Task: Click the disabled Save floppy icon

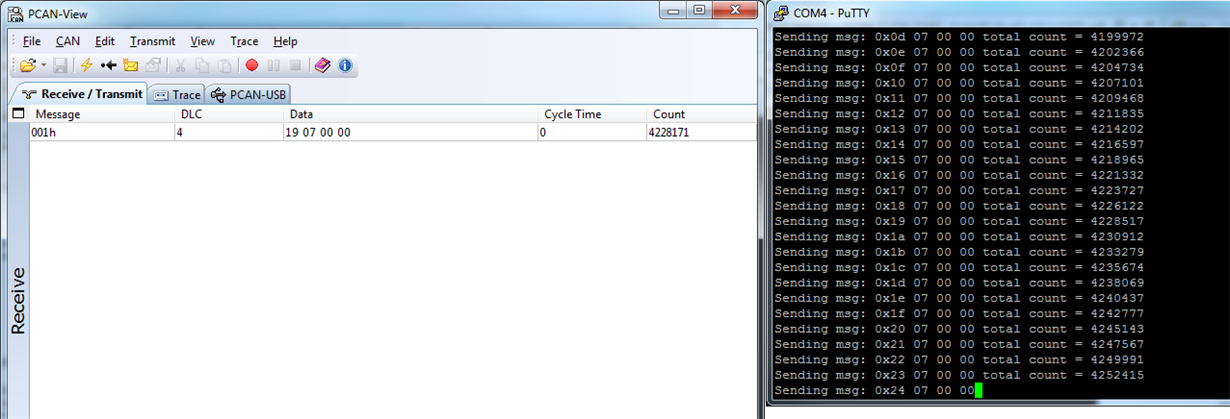Action: (x=61, y=65)
